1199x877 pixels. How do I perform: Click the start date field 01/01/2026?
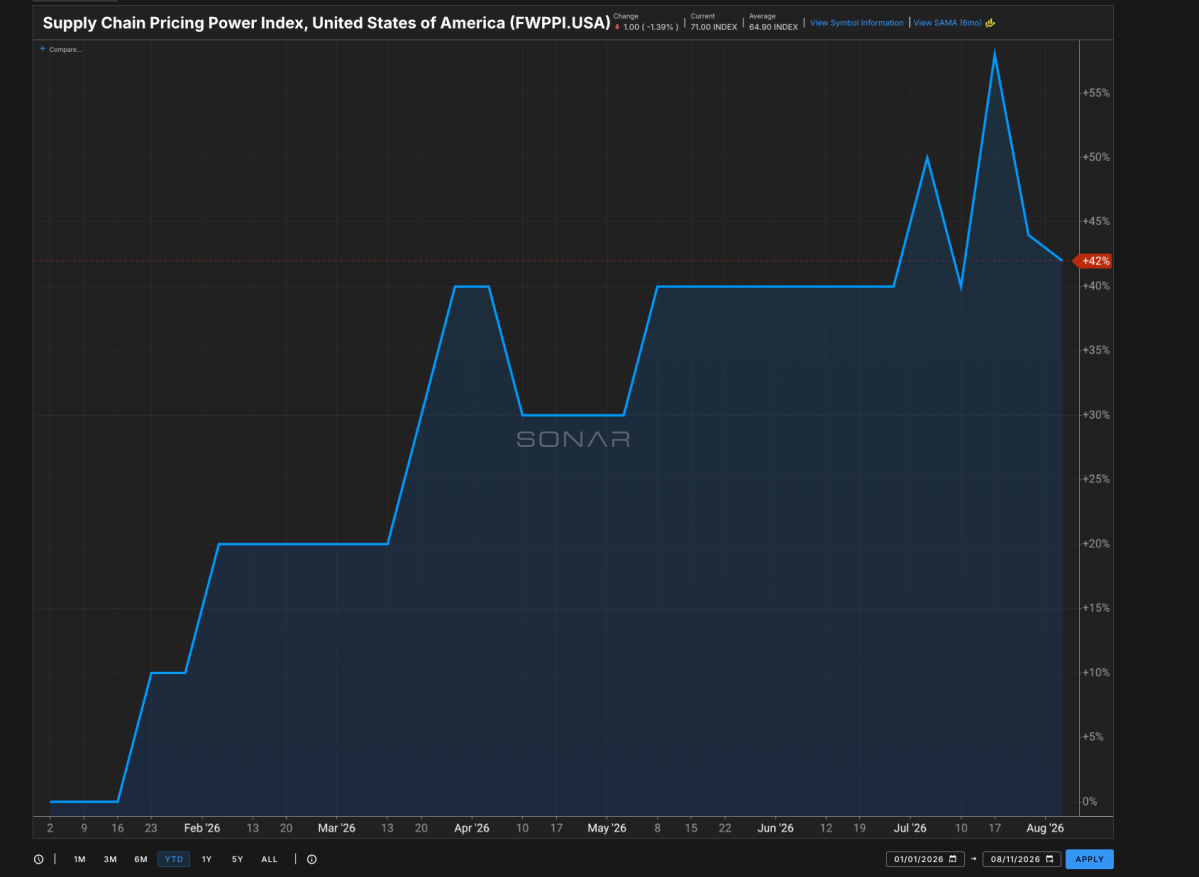point(925,859)
